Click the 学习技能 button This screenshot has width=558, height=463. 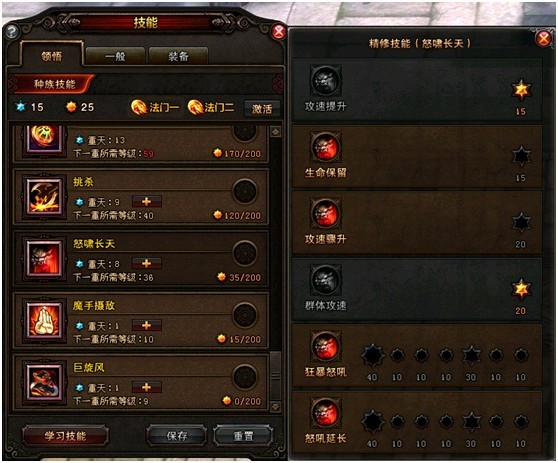[x=65, y=436]
